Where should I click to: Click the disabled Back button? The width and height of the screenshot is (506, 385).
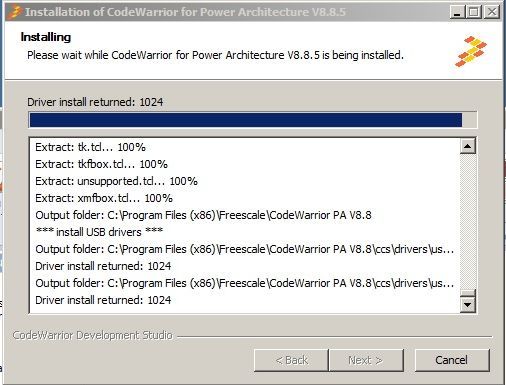click(291, 360)
